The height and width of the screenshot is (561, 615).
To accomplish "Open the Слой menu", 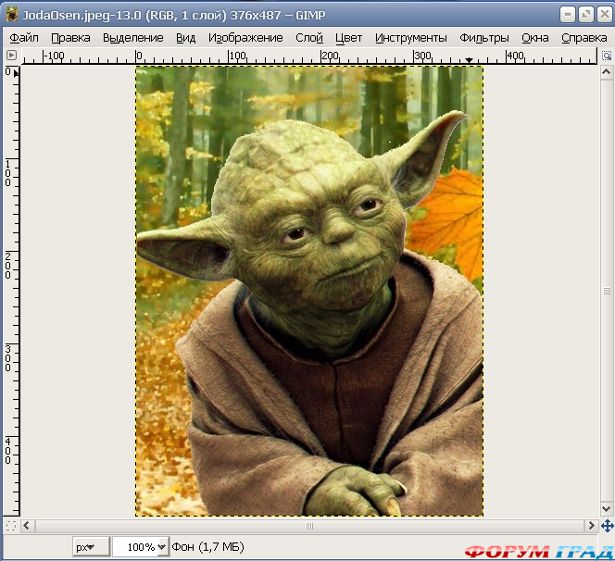I will point(309,38).
